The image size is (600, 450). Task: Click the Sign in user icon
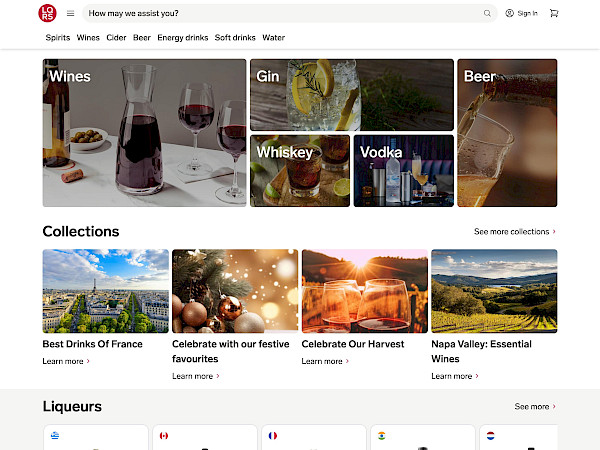pyautogui.click(x=510, y=13)
